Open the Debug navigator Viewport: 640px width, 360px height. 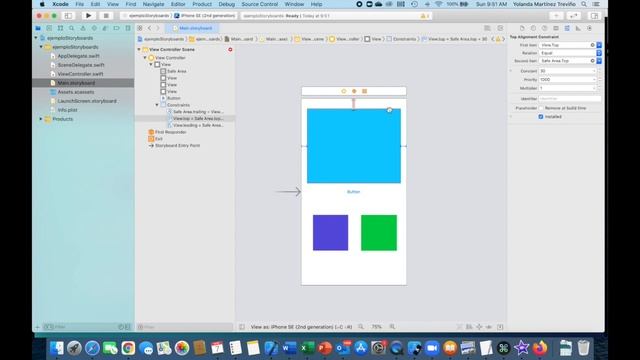105,28
